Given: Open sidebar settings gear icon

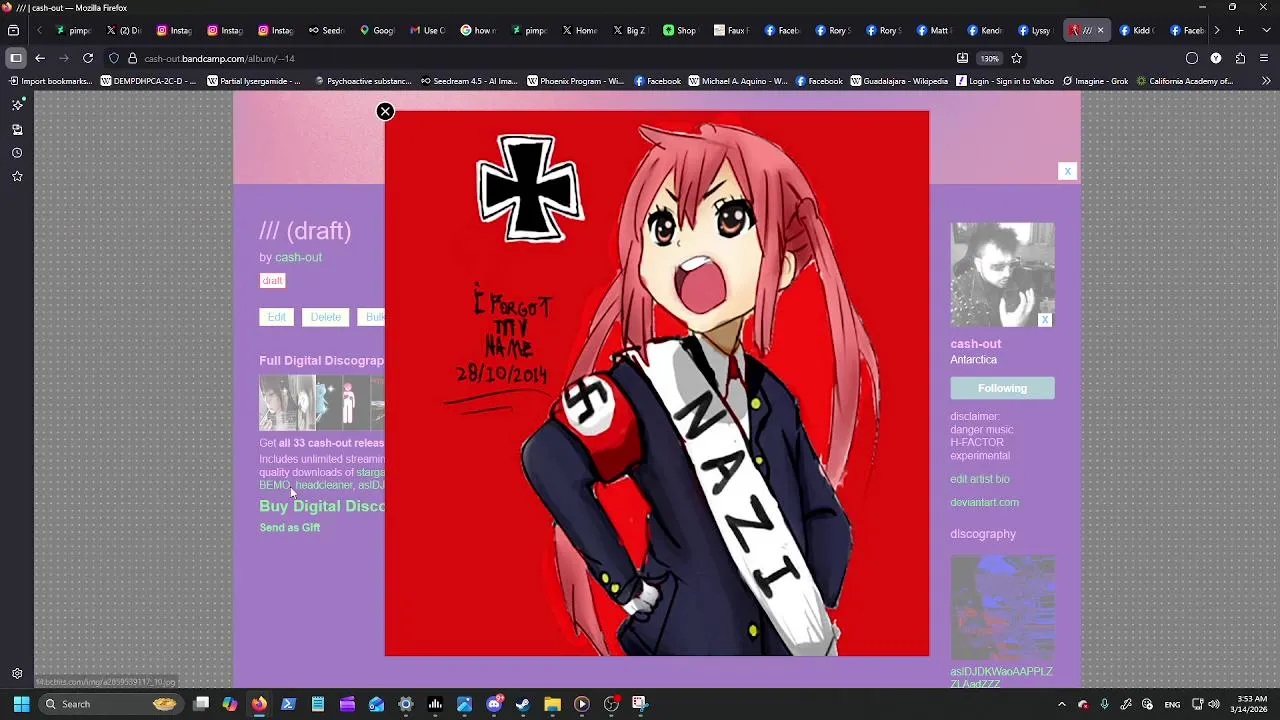Looking at the screenshot, I should [x=17, y=674].
